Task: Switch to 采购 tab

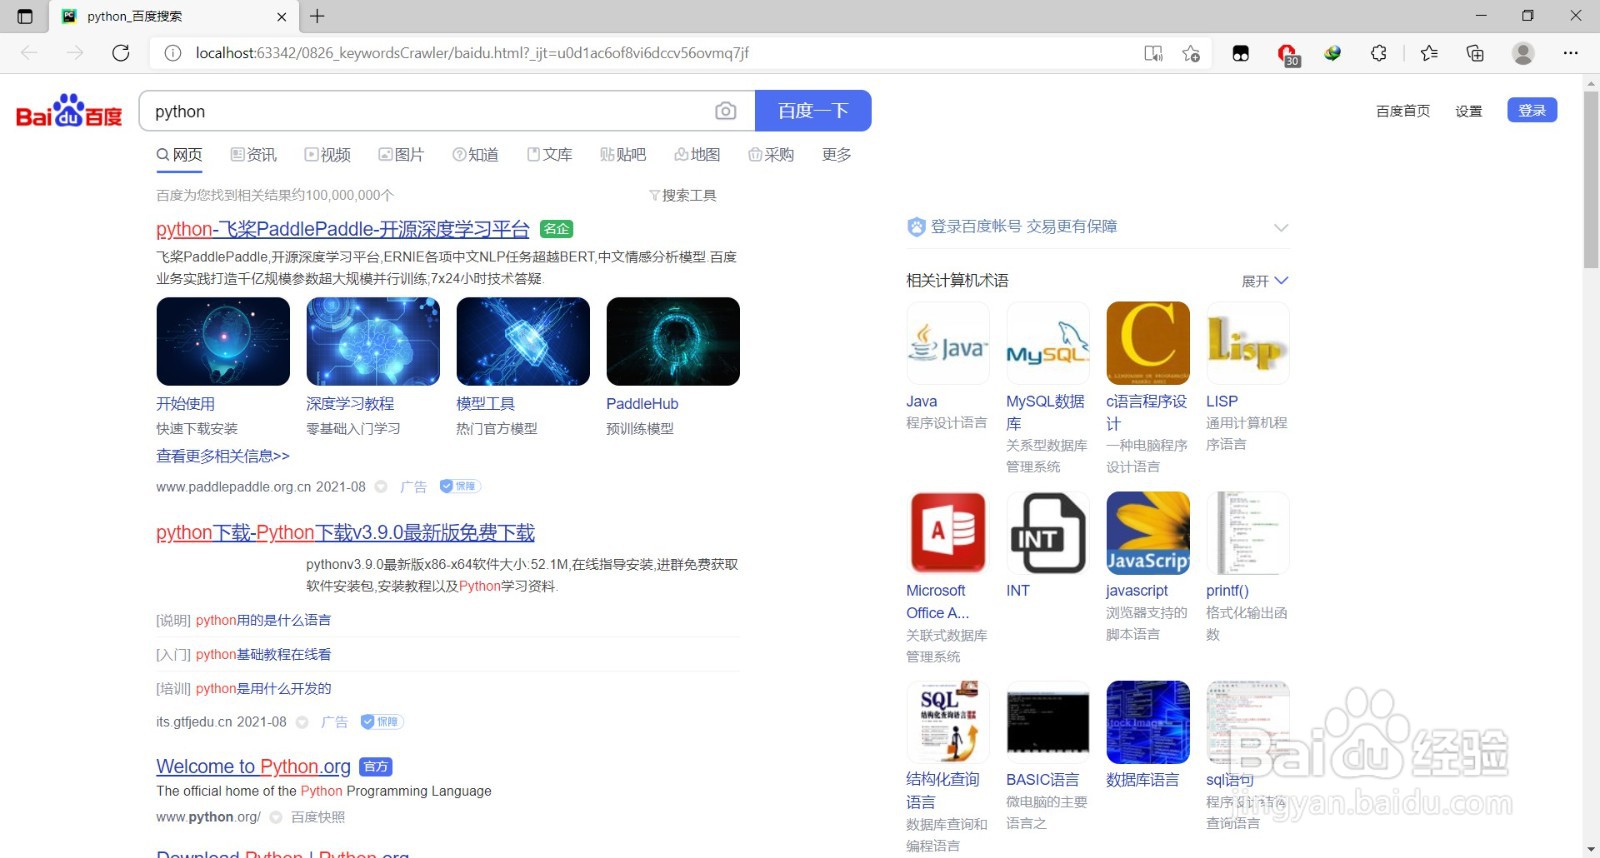Action: tap(771, 155)
